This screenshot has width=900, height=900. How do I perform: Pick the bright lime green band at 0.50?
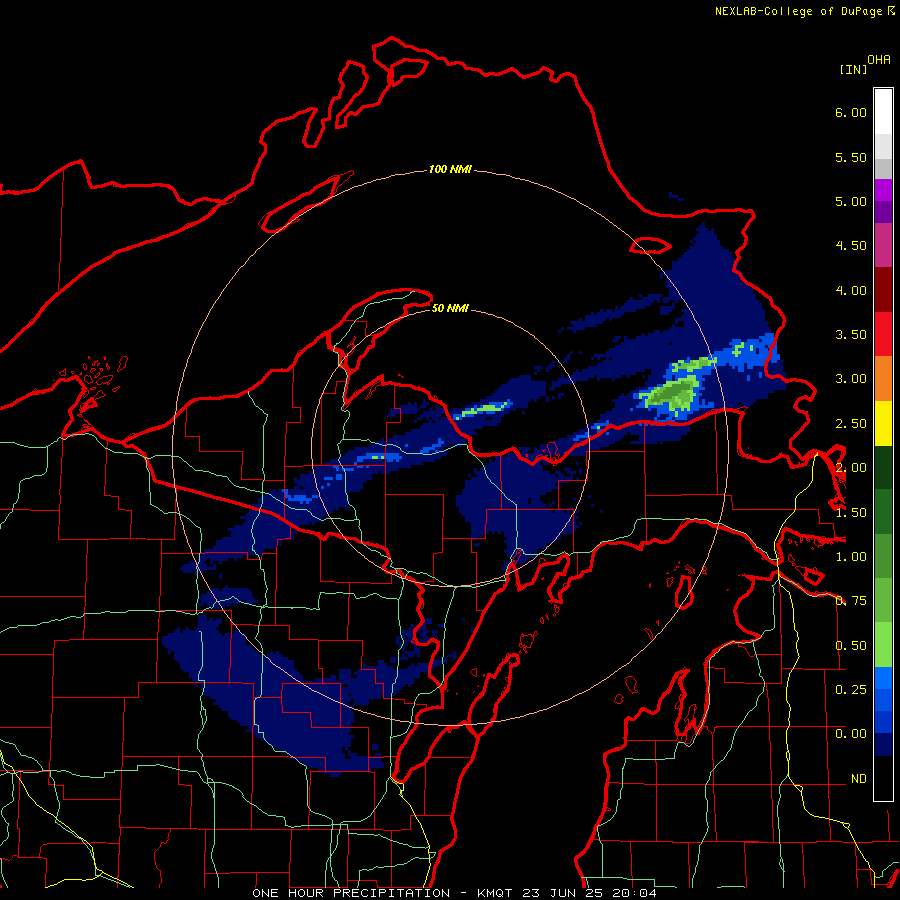[x=883, y=645]
